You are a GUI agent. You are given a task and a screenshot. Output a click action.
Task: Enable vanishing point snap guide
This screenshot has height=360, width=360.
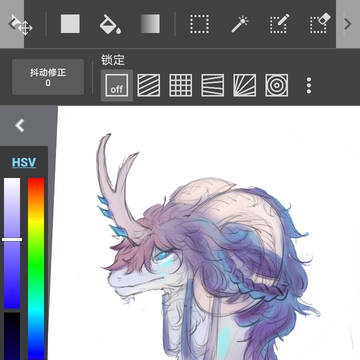tap(213, 85)
